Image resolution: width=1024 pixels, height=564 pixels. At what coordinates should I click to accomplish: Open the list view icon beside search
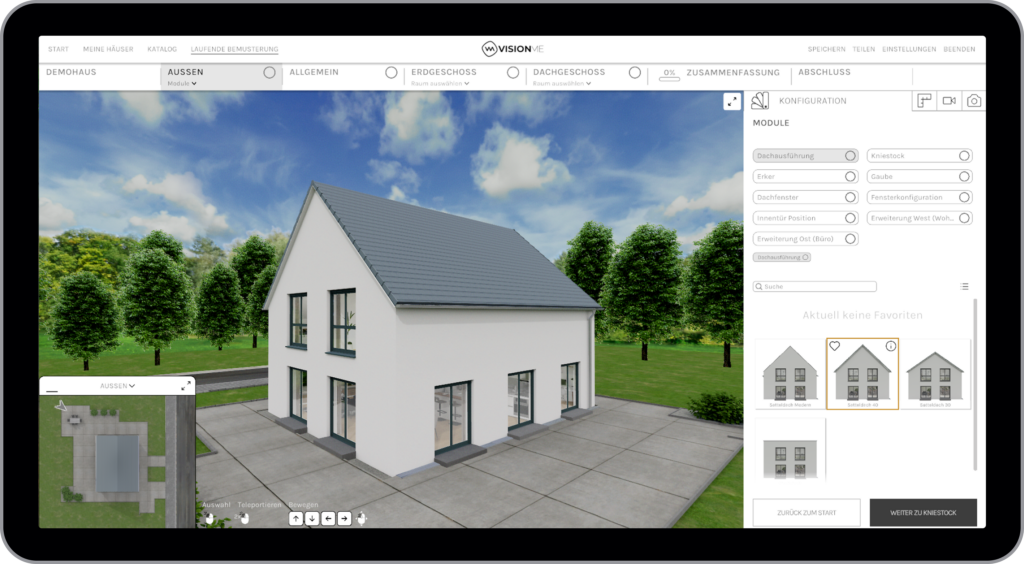[x=964, y=286]
